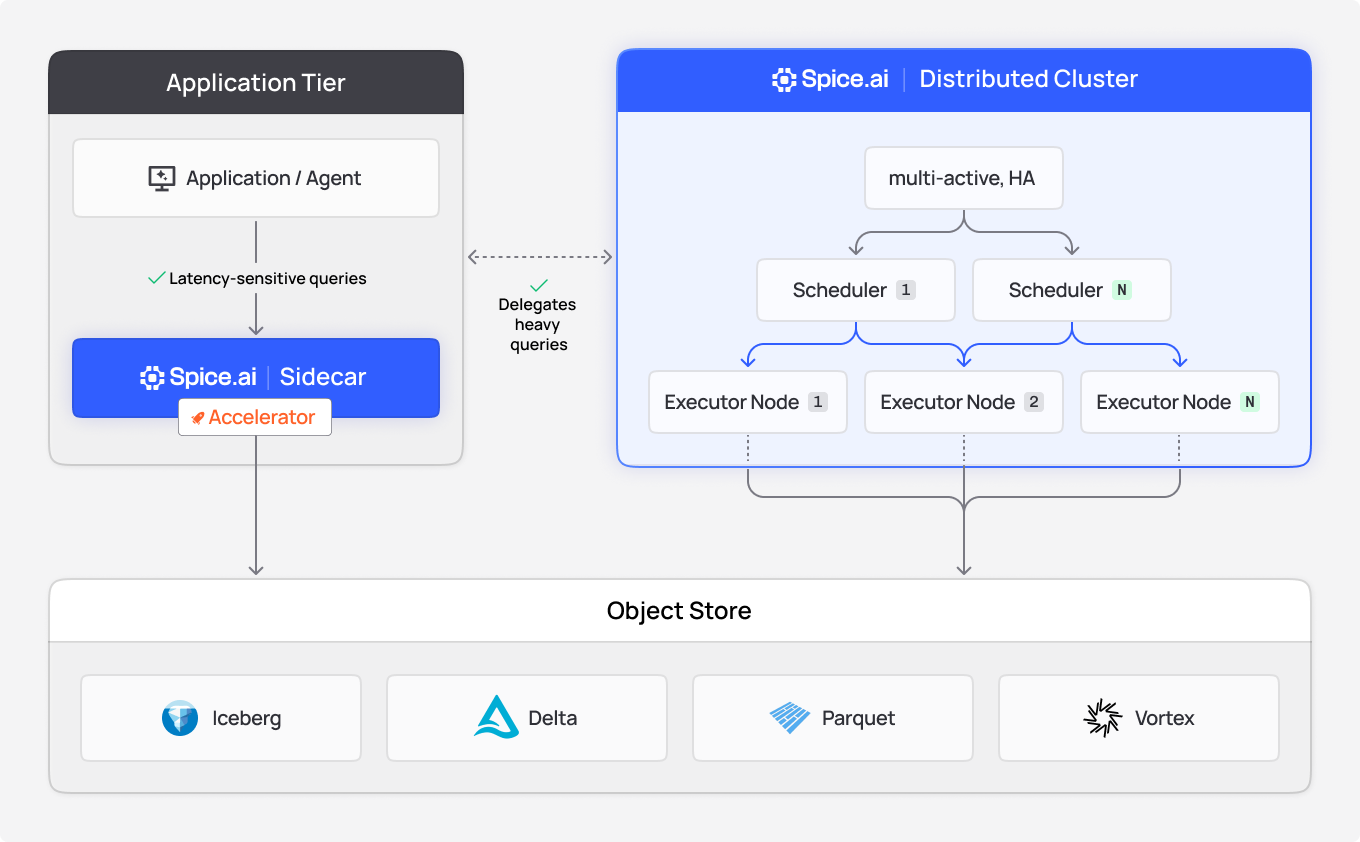The height and width of the screenshot is (842, 1360).
Task: Click the monitor icon beside Application / Agent
Action: (x=162, y=179)
